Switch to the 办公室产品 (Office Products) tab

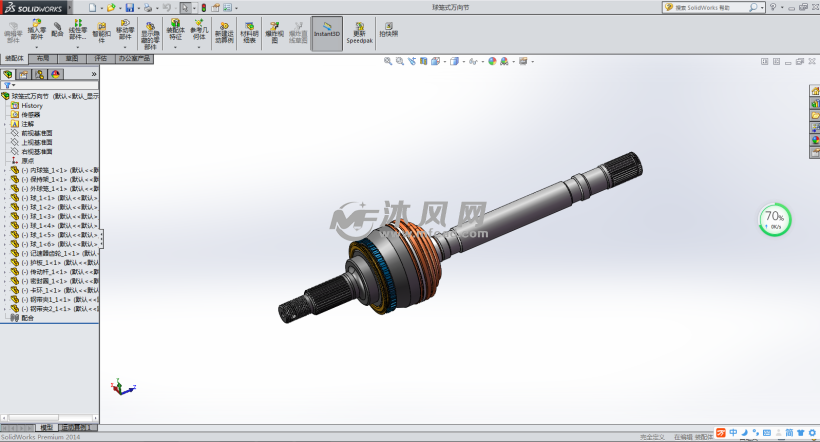click(134, 59)
